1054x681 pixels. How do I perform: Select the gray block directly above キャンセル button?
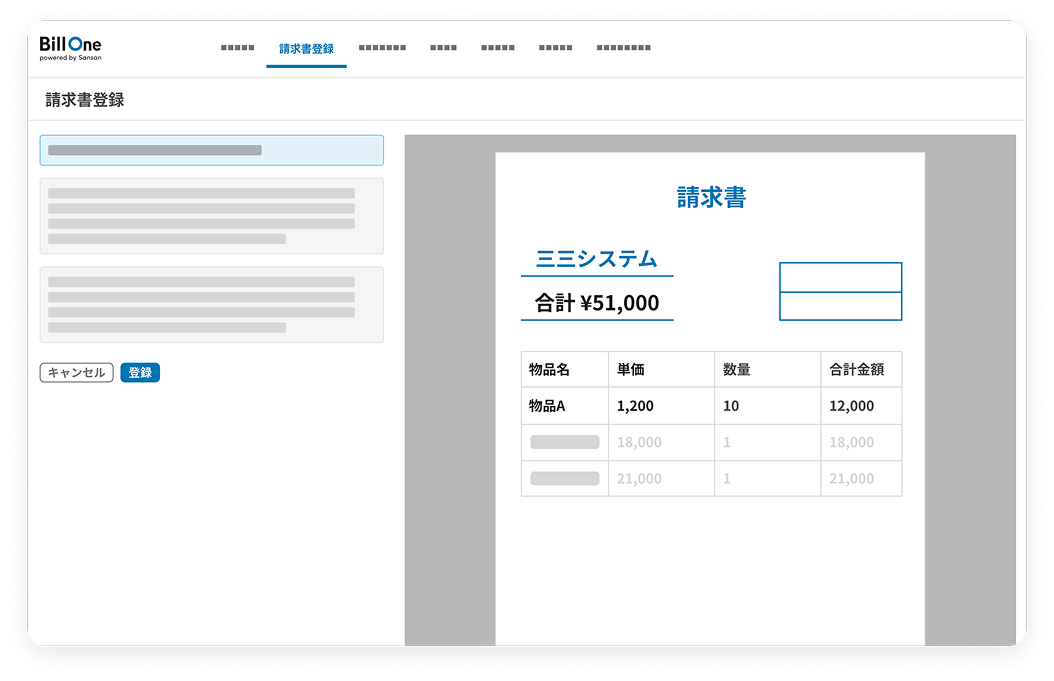click(x=211, y=304)
